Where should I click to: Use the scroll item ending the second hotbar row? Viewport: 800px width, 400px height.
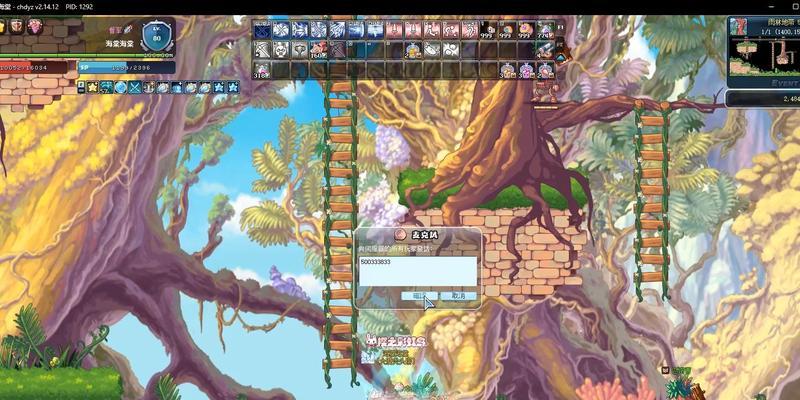(545, 49)
